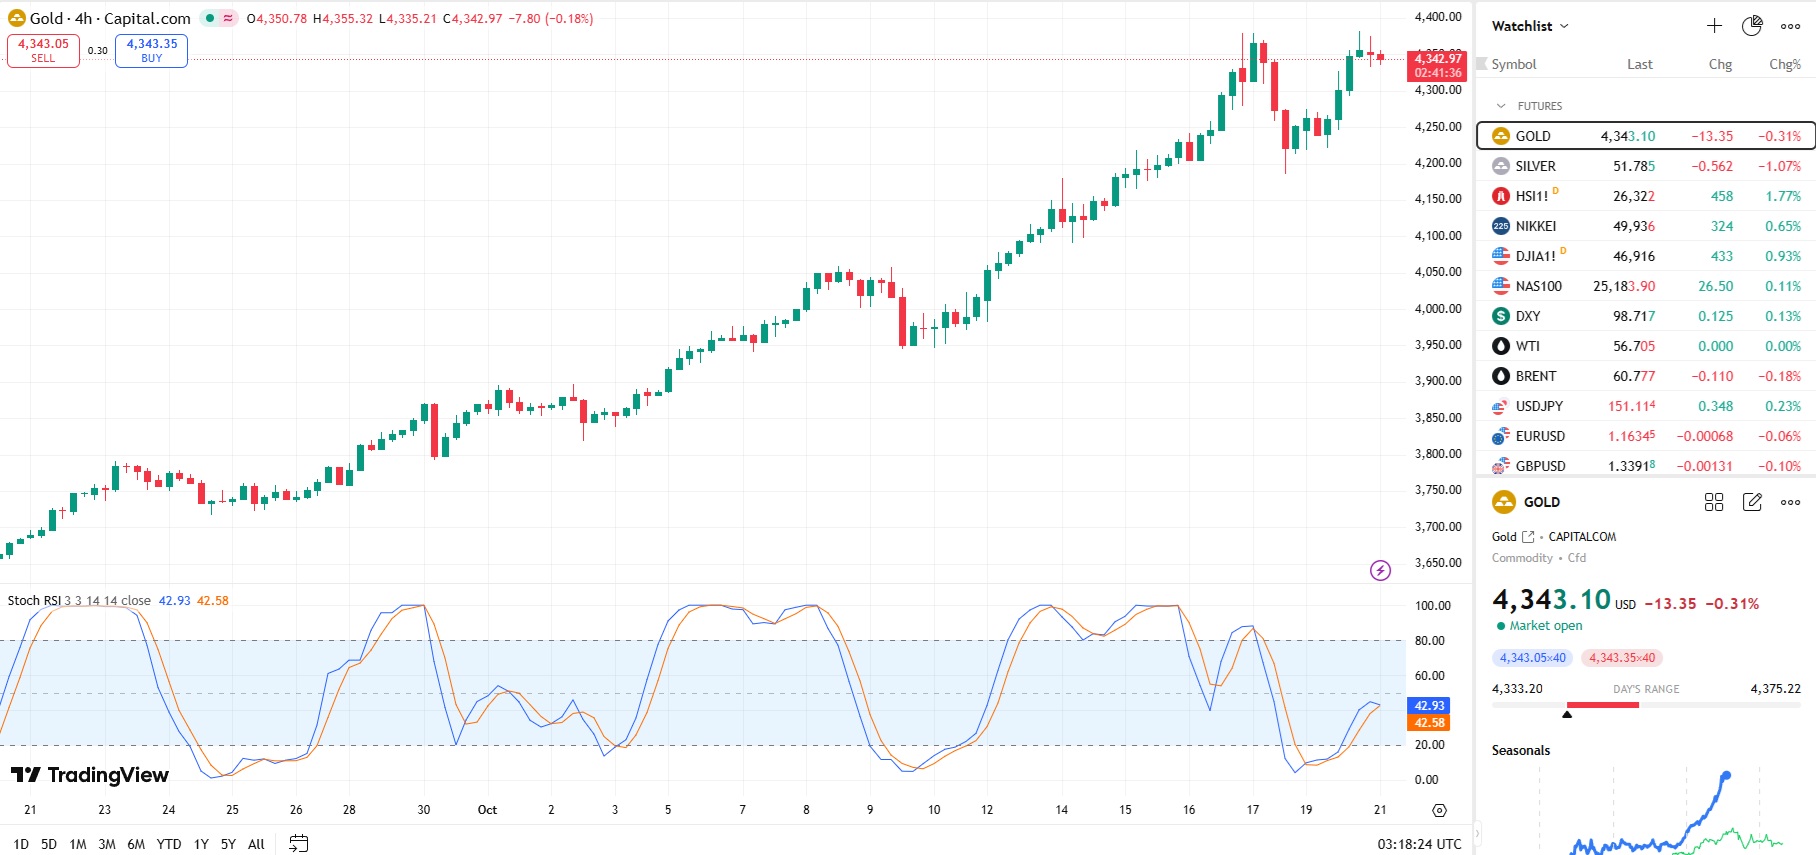Switch to YTD time range
This screenshot has width=1816, height=855.
pyautogui.click(x=169, y=844)
